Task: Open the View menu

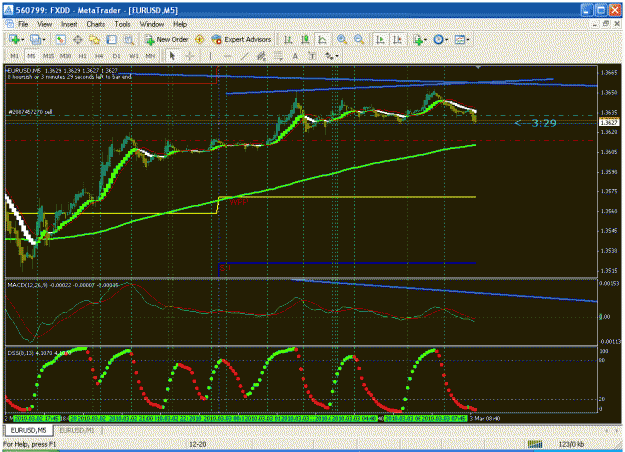Action: pos(45,24)
